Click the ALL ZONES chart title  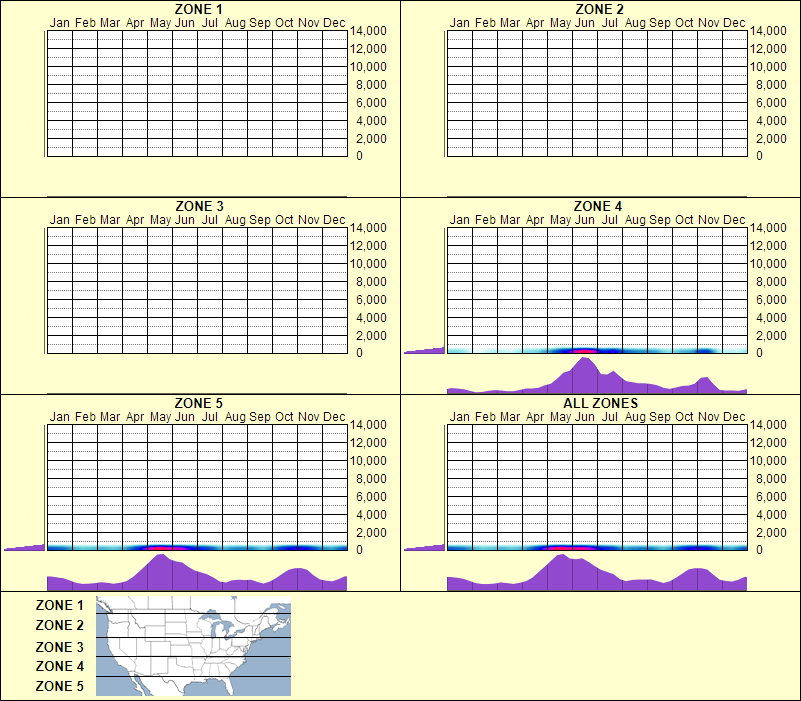[600, 403]
